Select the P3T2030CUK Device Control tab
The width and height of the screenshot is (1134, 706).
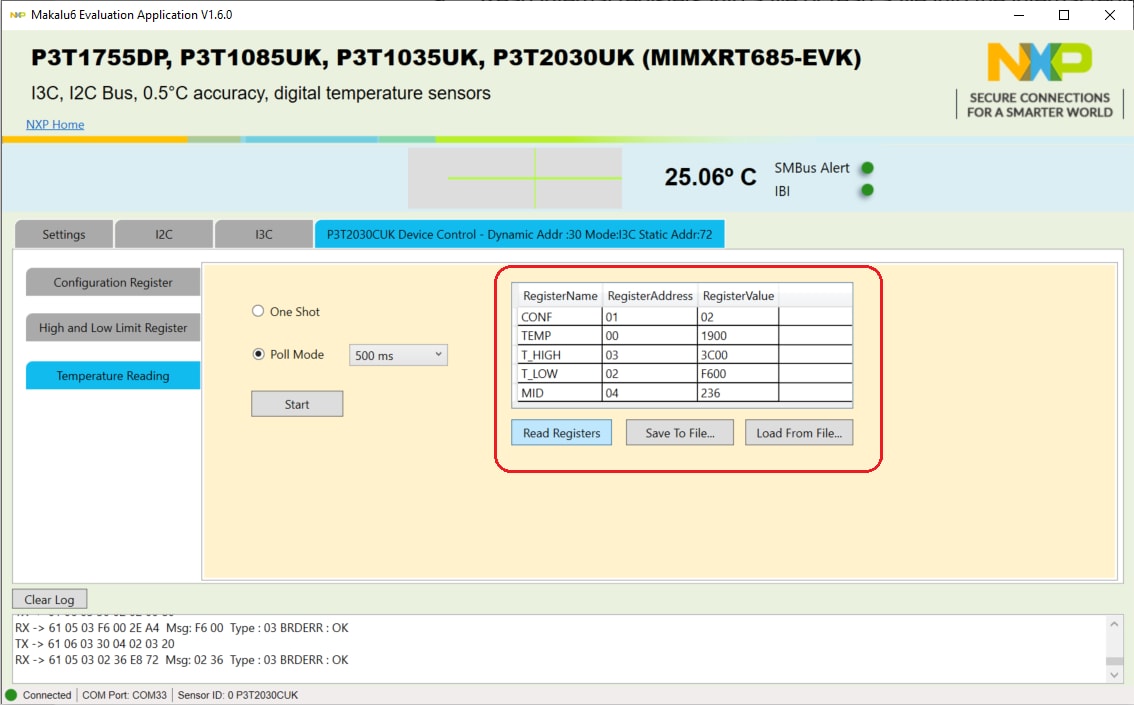519,235
